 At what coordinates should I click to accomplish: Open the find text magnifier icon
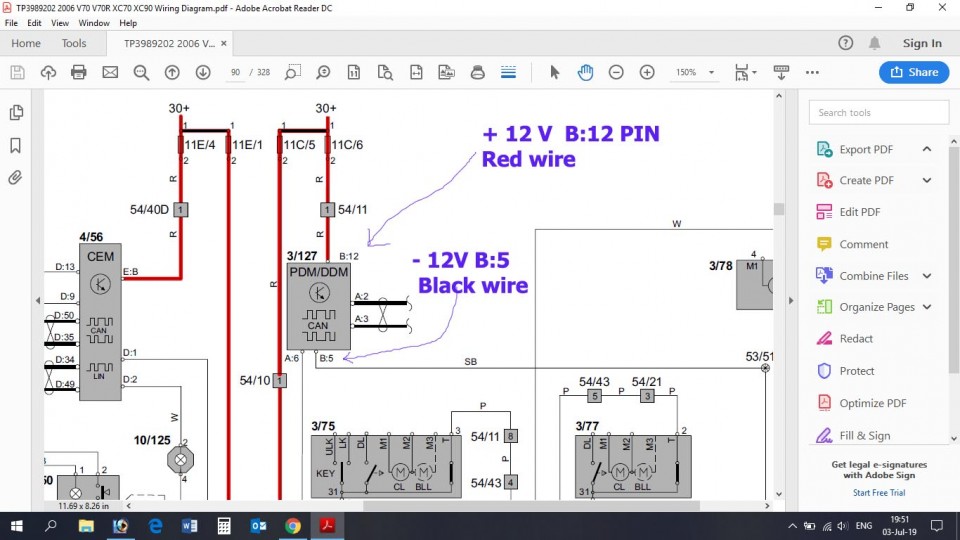click(141, 72)
